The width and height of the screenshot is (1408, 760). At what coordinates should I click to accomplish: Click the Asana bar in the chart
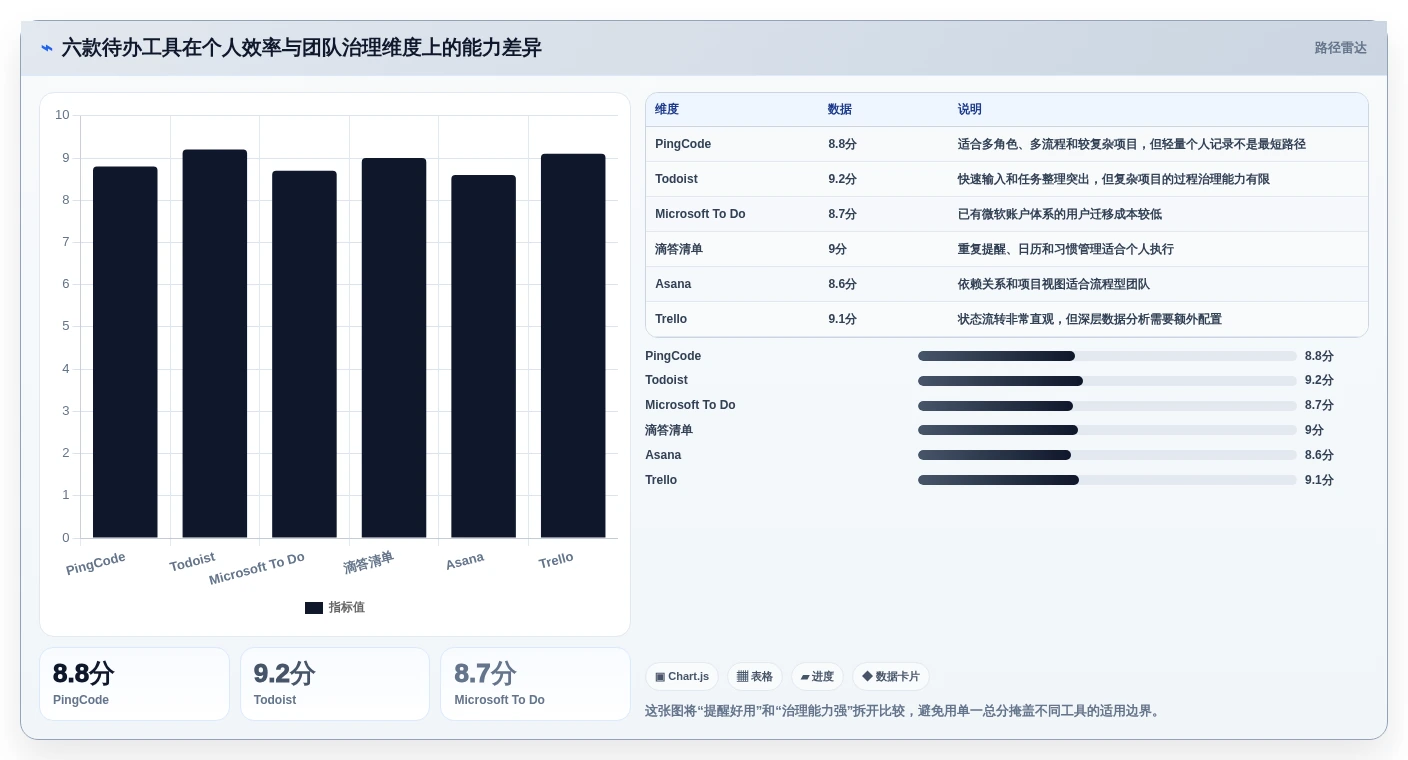pos(483,357)
